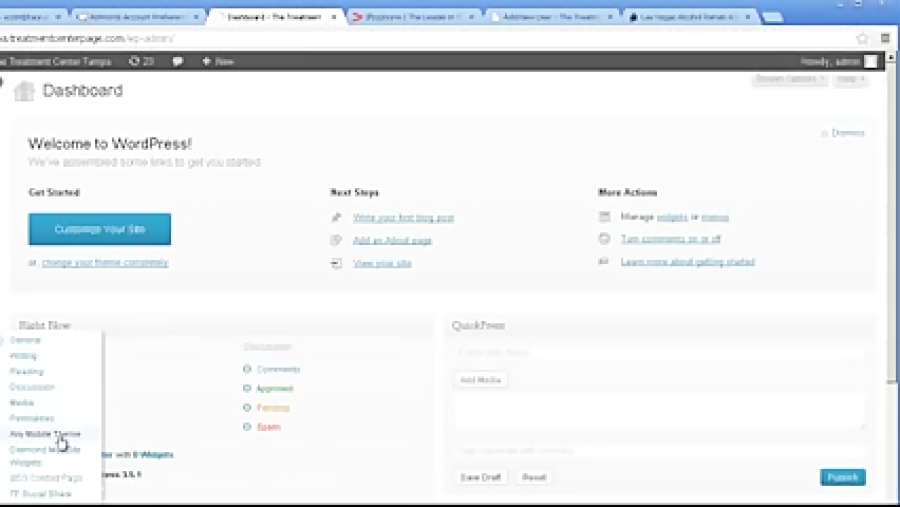
Task: Open the General settings submenu item
Action: pos(25,340)
